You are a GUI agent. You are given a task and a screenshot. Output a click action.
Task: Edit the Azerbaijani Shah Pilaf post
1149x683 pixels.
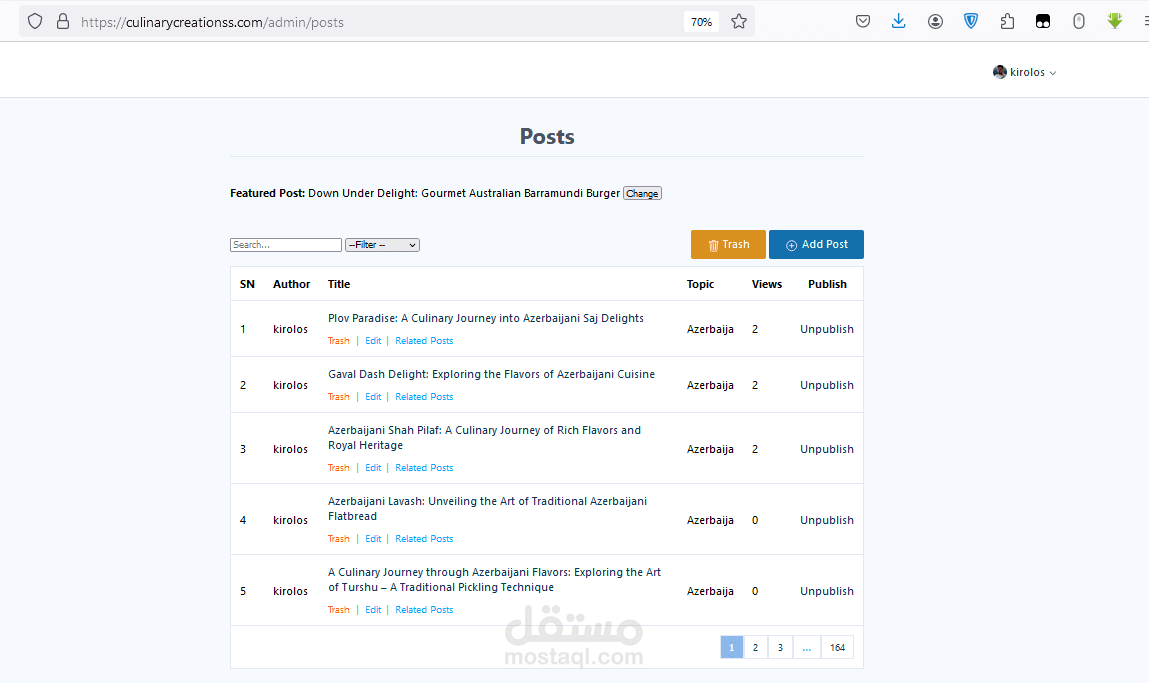pos(373,468)
